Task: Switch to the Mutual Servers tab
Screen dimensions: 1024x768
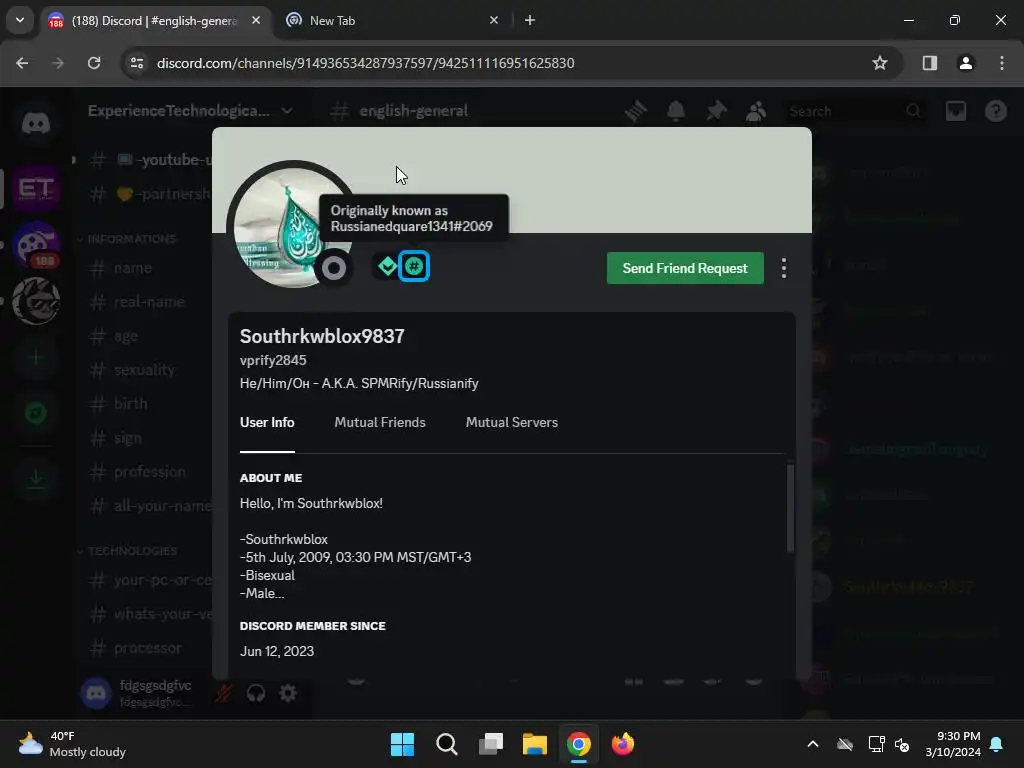Action: [512, 423]
